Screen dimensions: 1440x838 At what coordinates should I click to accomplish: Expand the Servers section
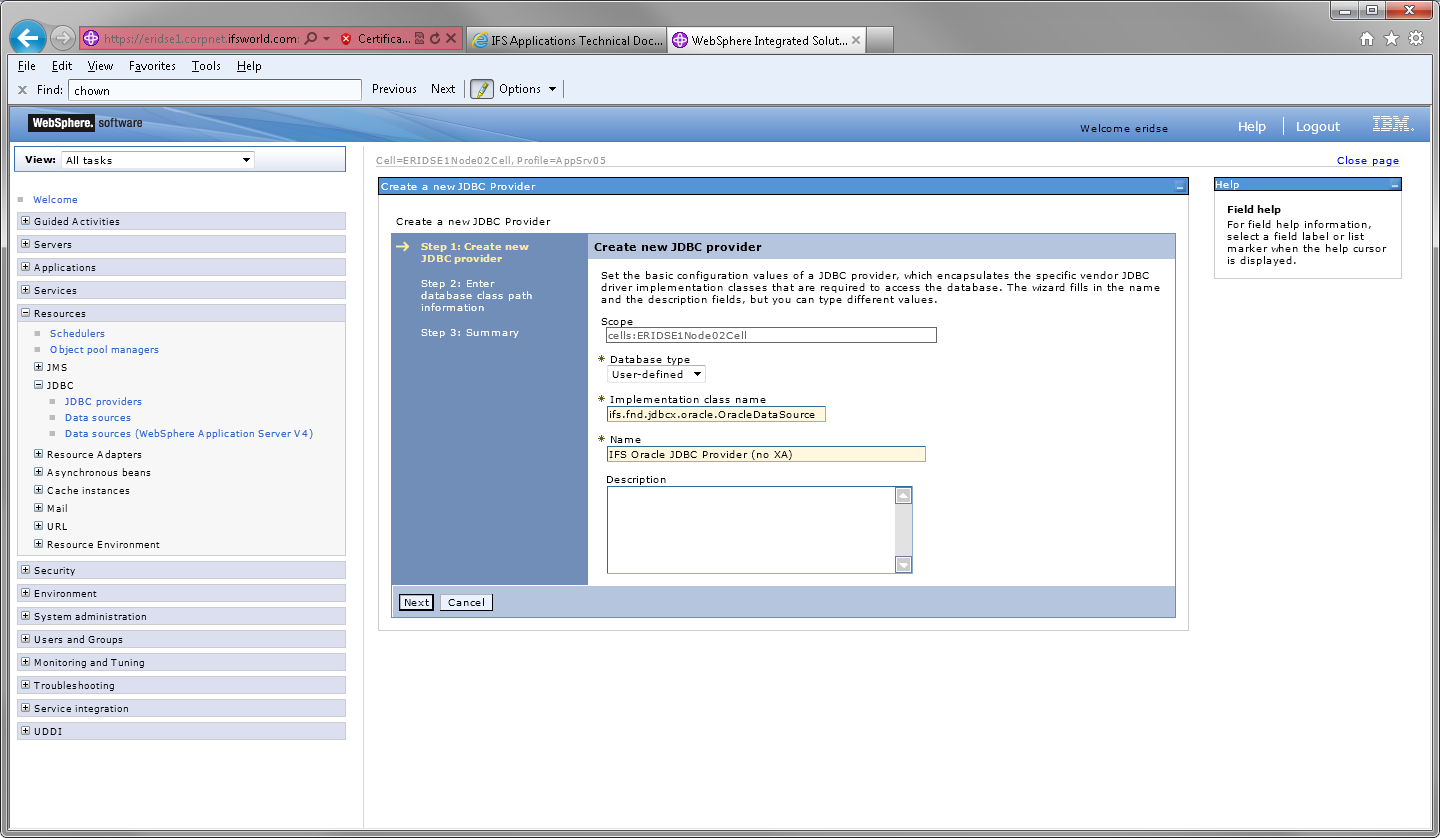[26, 244]
